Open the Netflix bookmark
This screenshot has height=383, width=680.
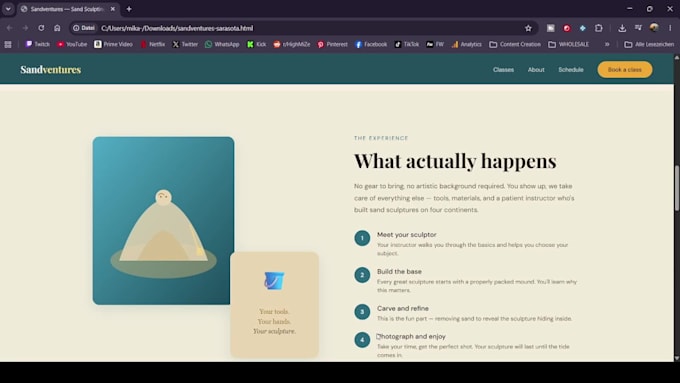pyautogui.click(x=153, y=44)
